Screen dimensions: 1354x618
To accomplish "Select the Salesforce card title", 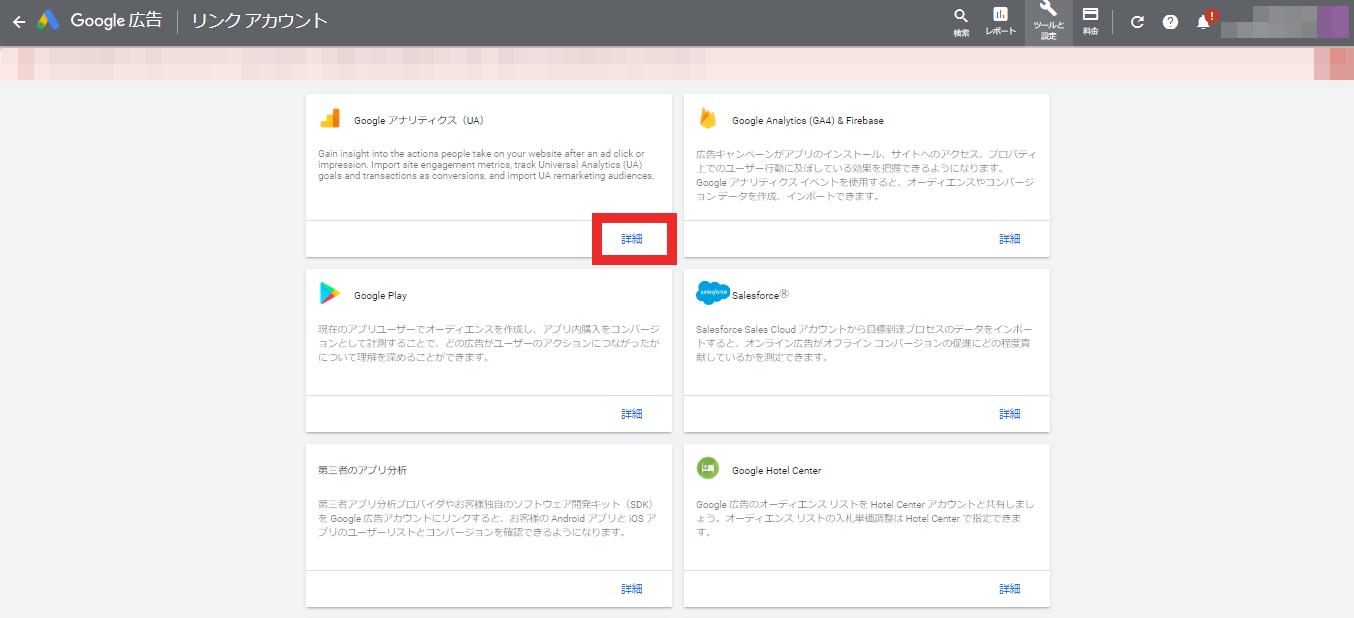I will coord(760,295).
